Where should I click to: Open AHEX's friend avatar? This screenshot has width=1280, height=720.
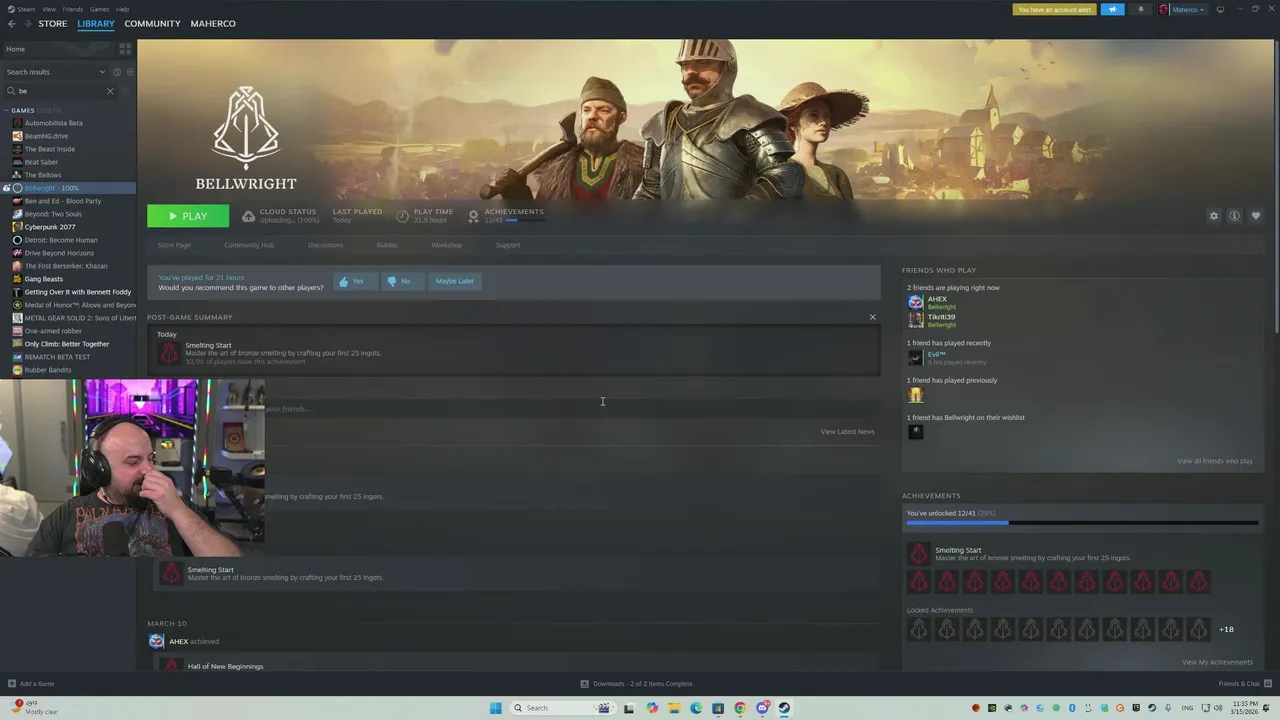(x=915, y=302)
